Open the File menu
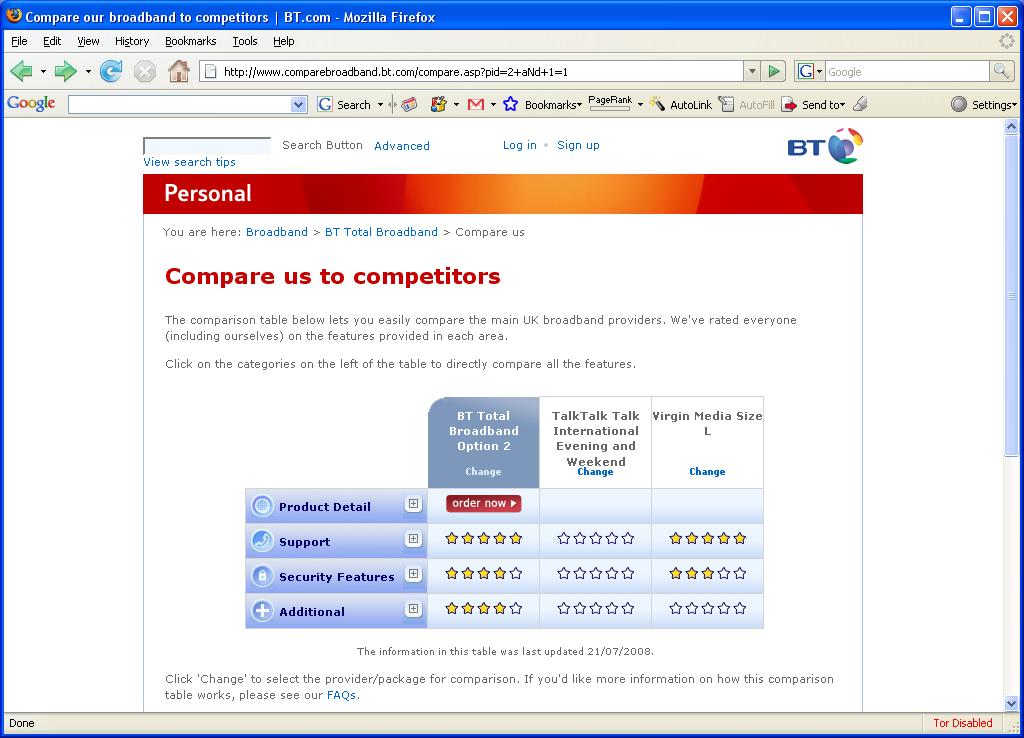Screen dimensions: 1024x738 pos(19,41)
